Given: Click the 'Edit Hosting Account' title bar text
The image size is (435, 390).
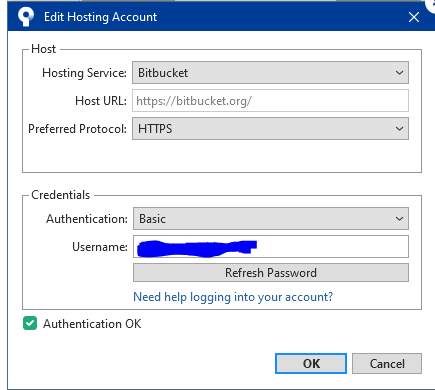Looking at the screenshot, I should (x=100, y=17).
